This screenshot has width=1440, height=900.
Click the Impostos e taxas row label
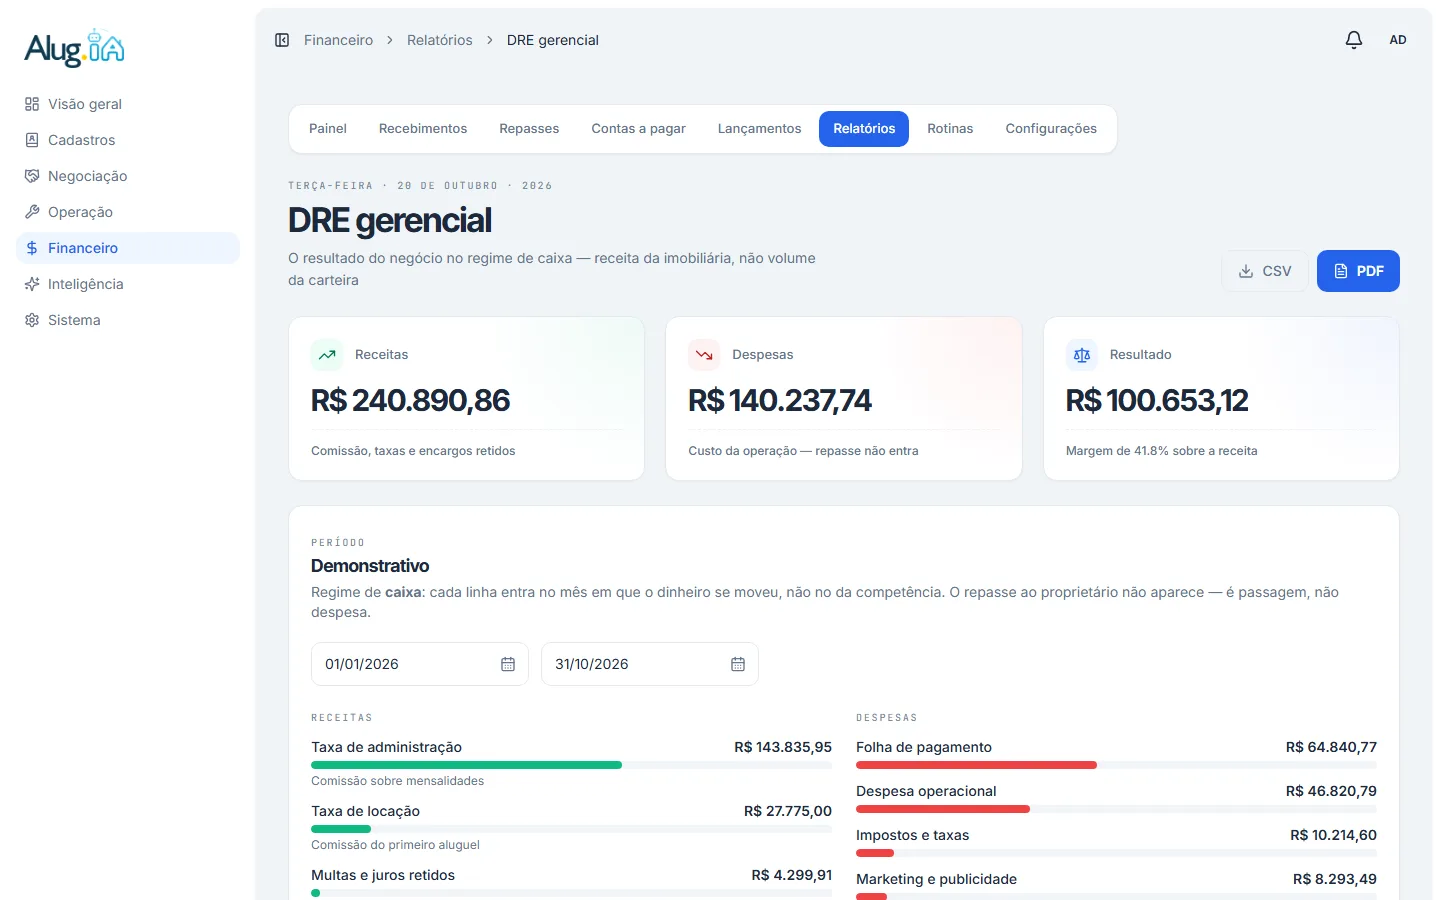pyautogui.click(x=912, y=835)
